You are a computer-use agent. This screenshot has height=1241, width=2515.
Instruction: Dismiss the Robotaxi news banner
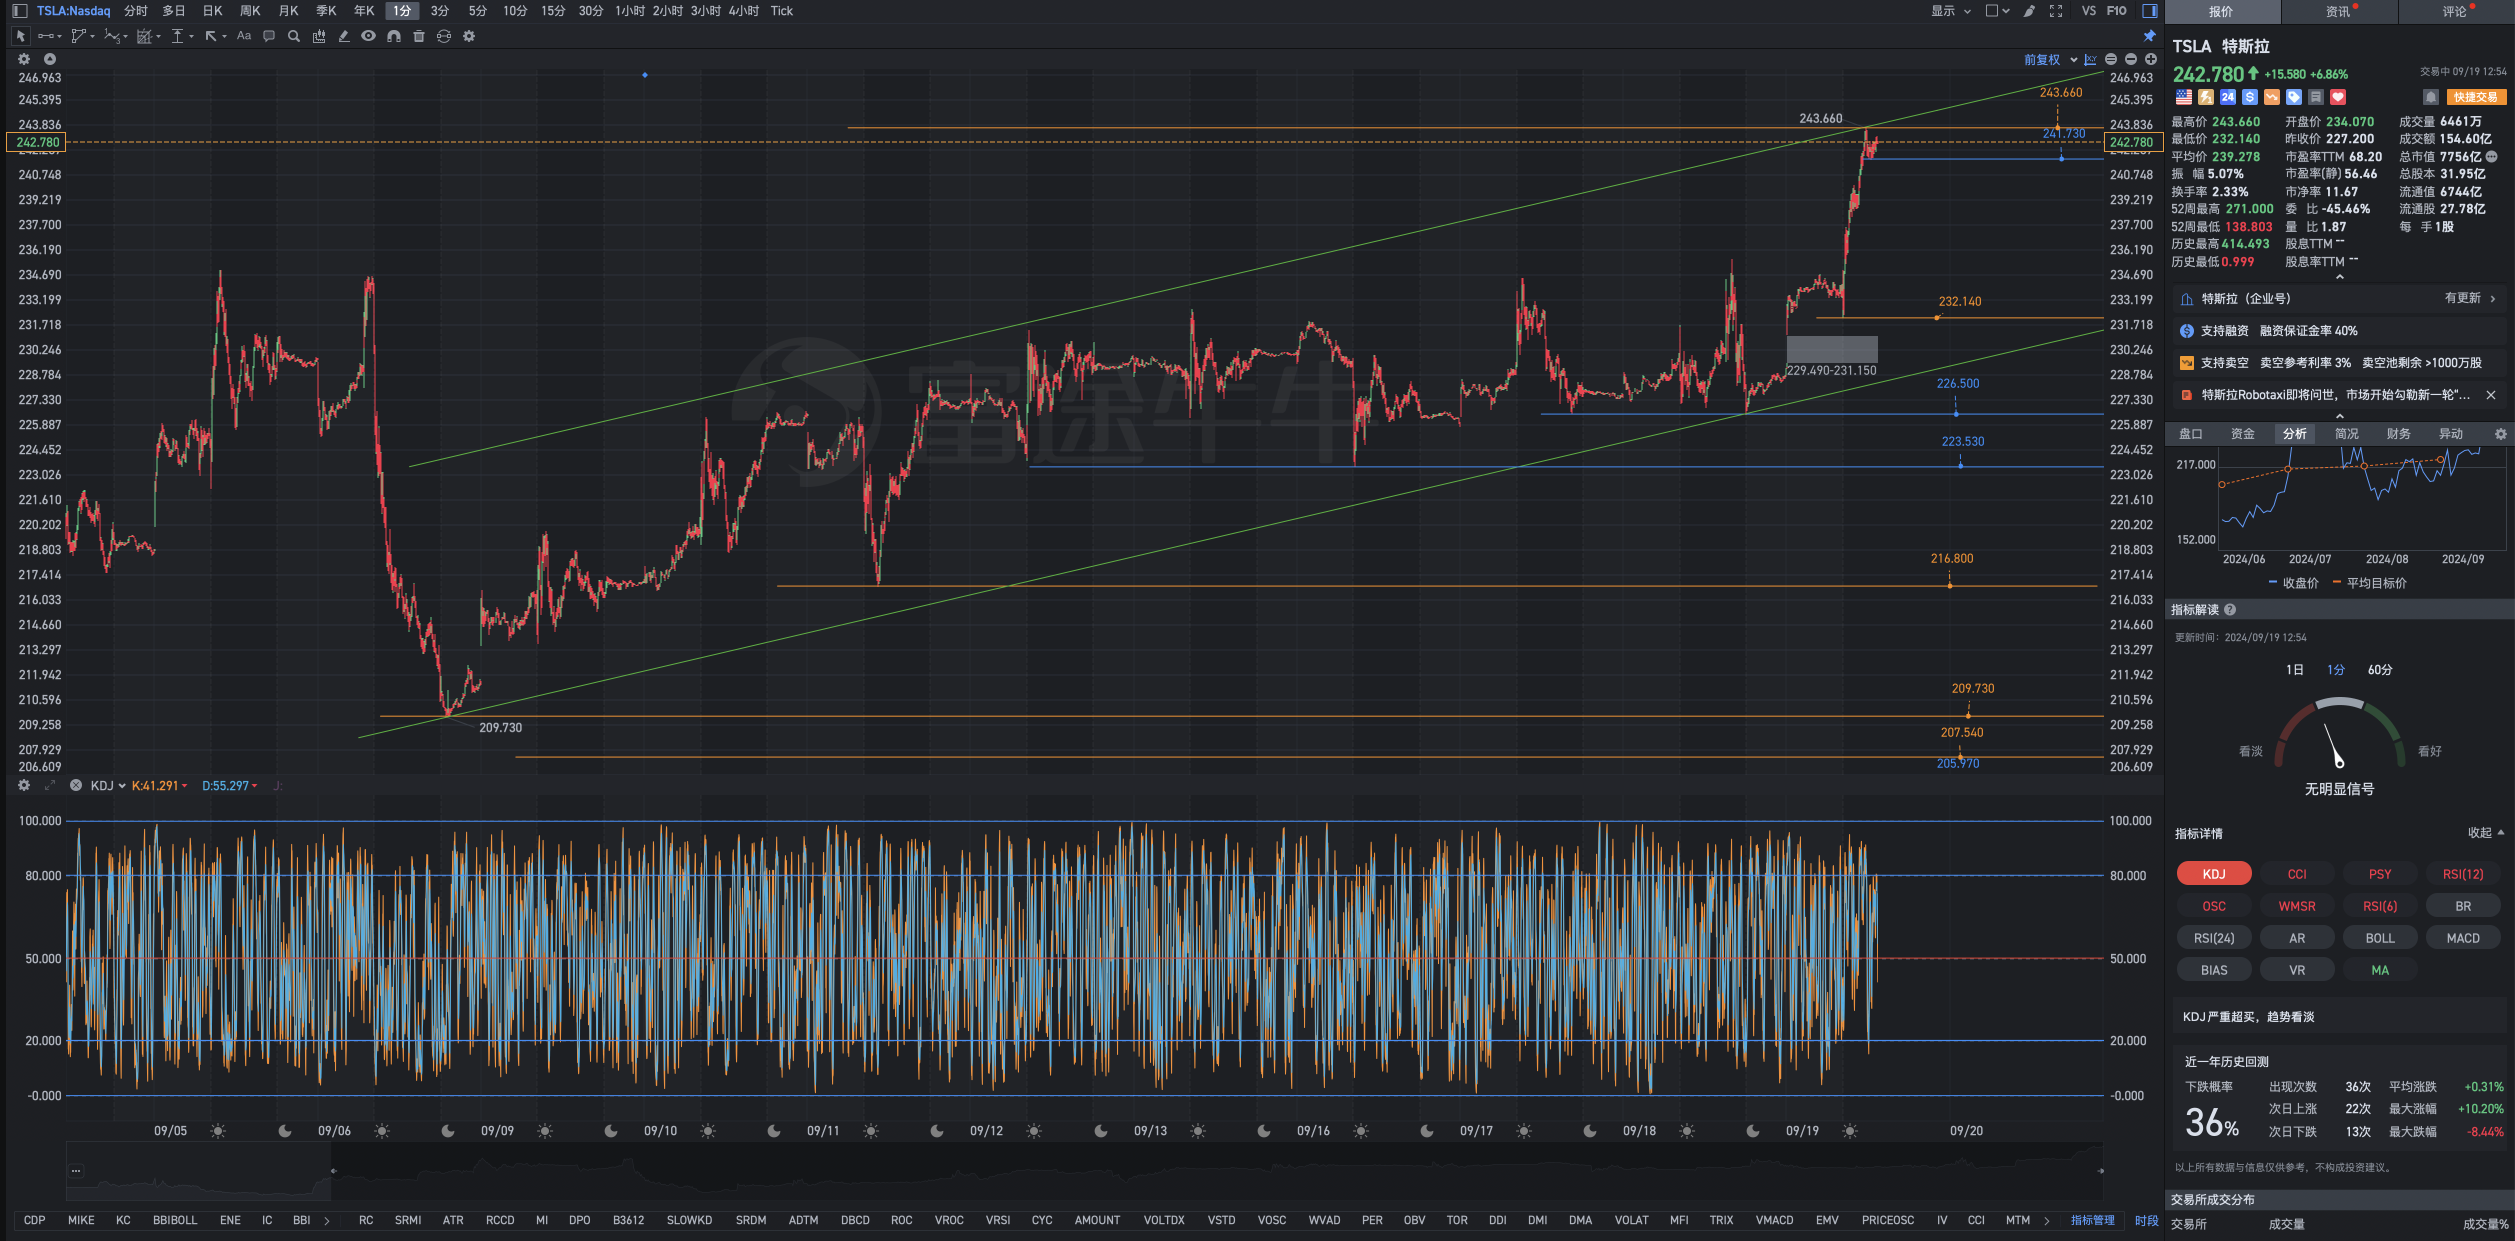(2490, 395)
